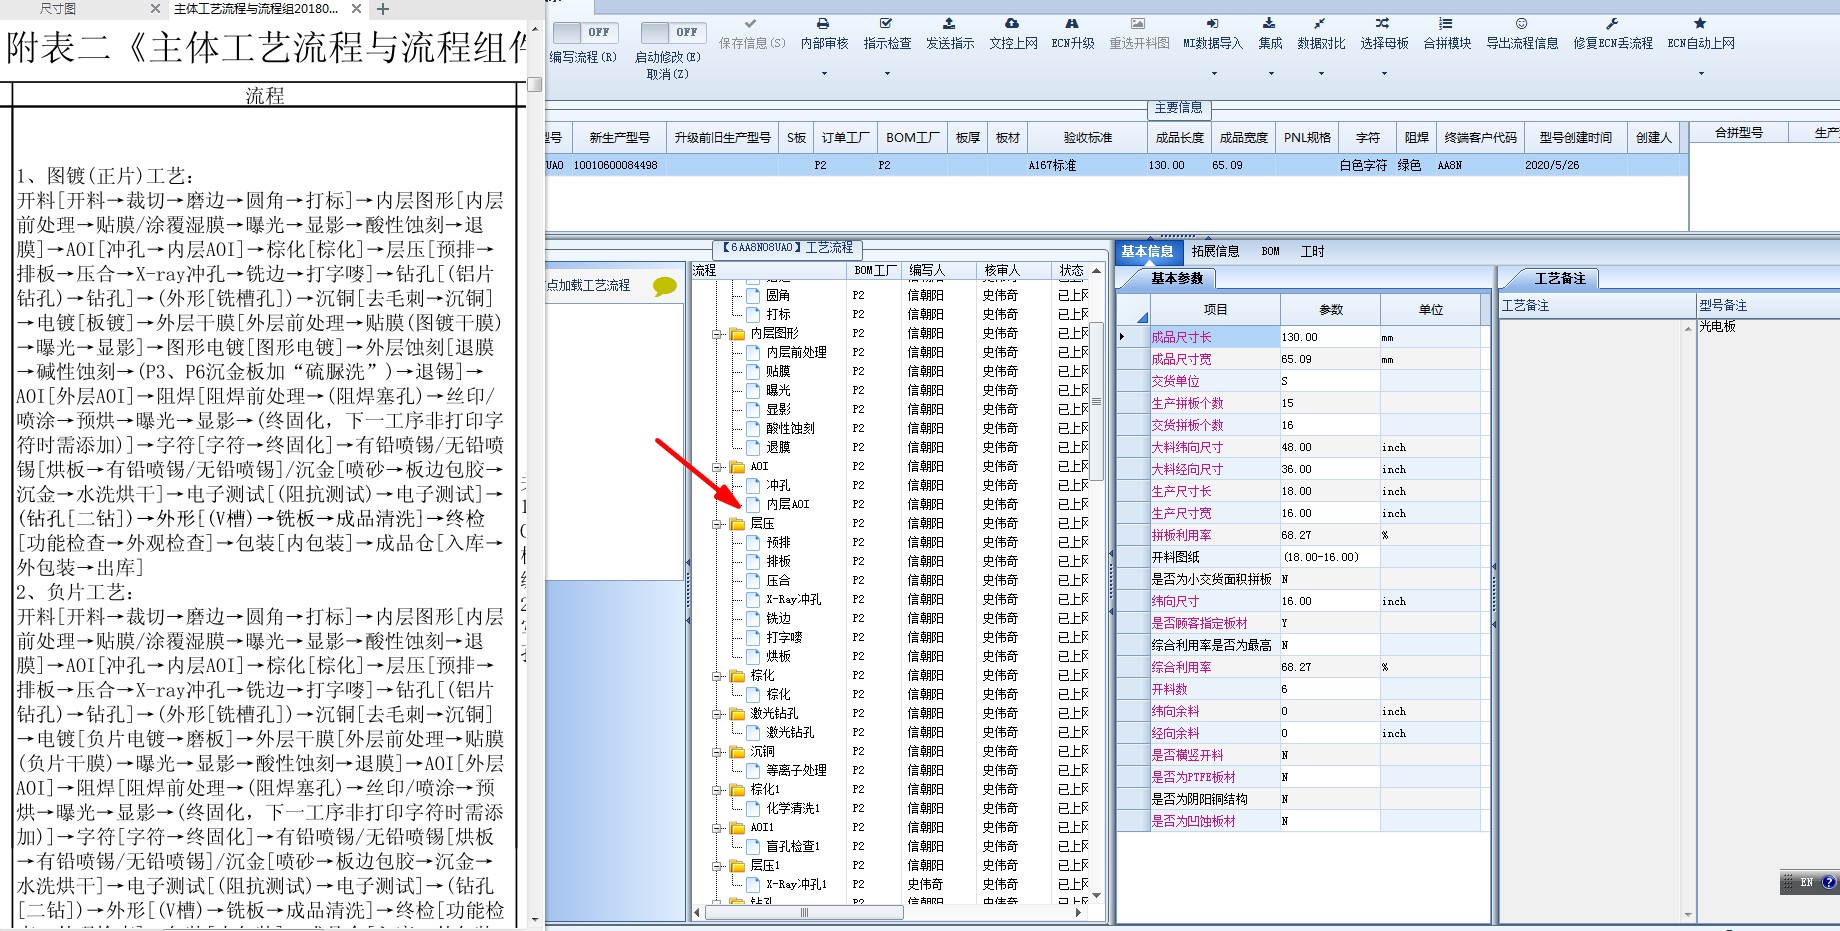
Task: Click the document icon beside 压合
Action: tap(753, 580)
